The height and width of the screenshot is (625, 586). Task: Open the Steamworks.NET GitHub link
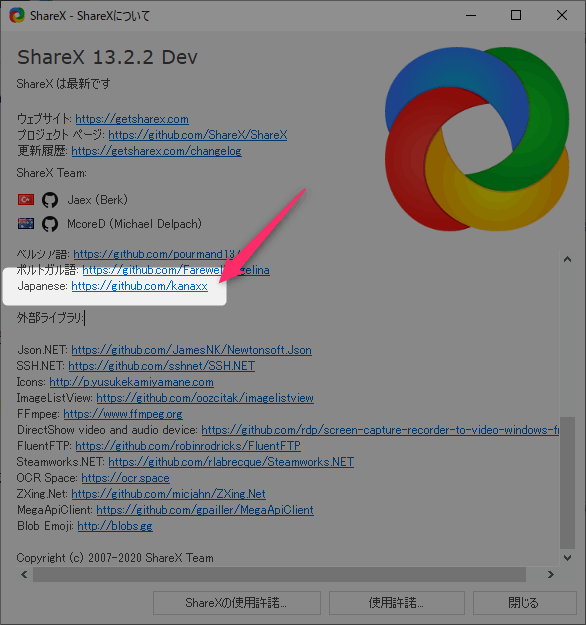click(x=231, y=462)
